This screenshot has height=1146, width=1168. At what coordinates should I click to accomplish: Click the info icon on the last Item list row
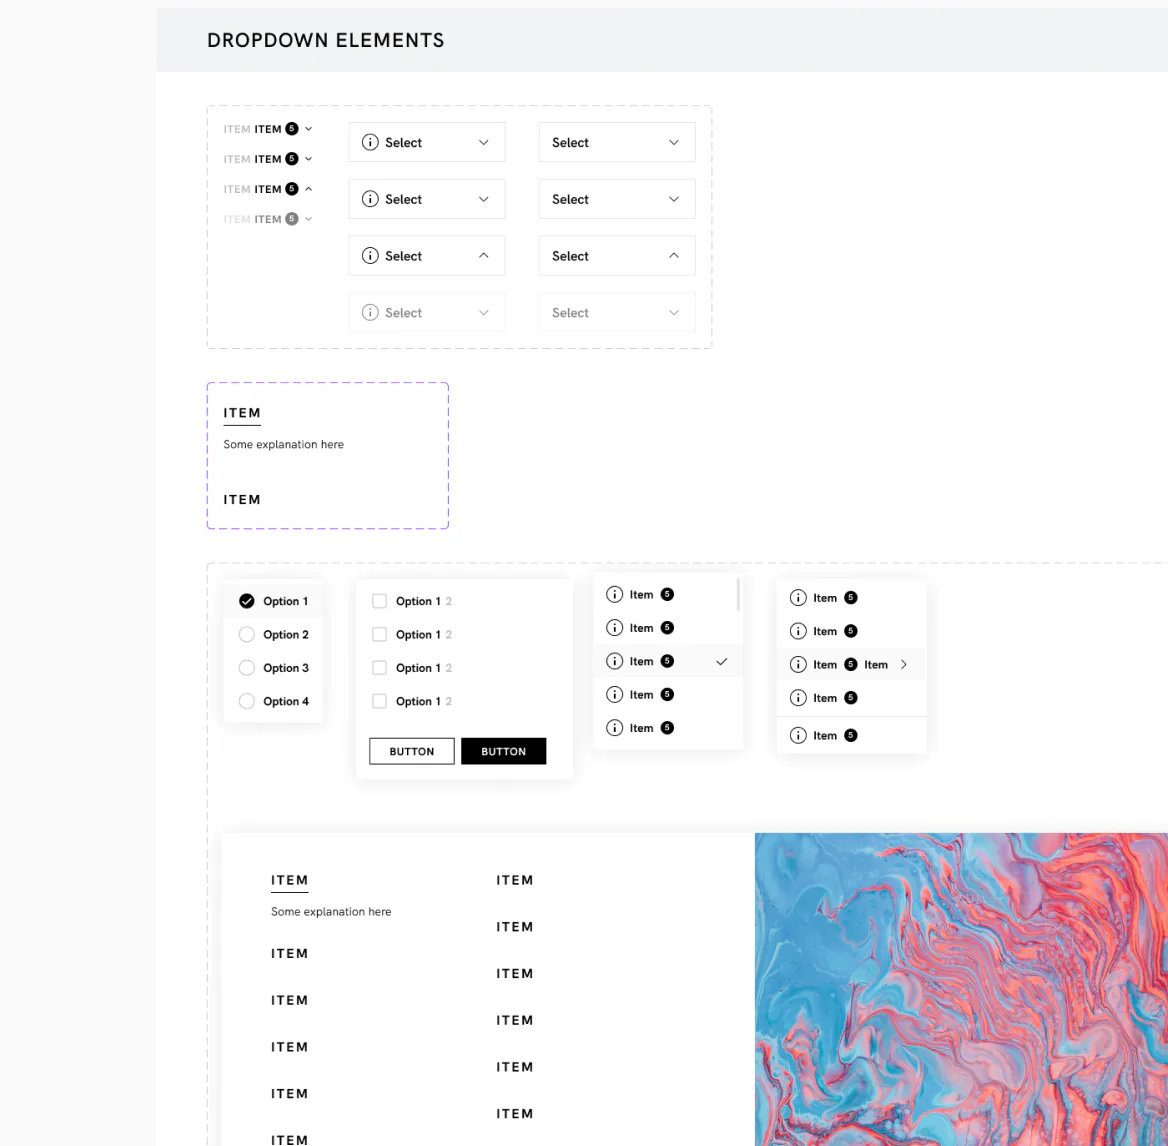tap(799, 735)
